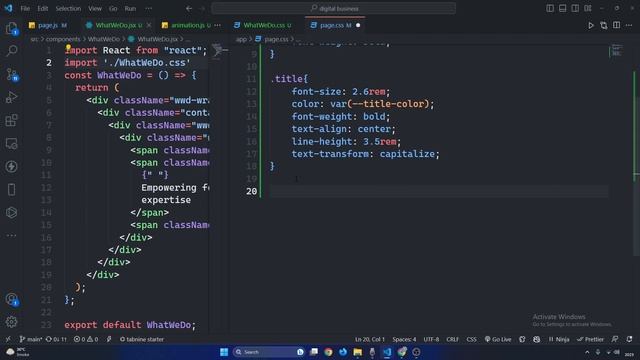The image size is (640, 360).
Task: Open the Remote Explorer icon in activity bar
Action: coord(11,144)
